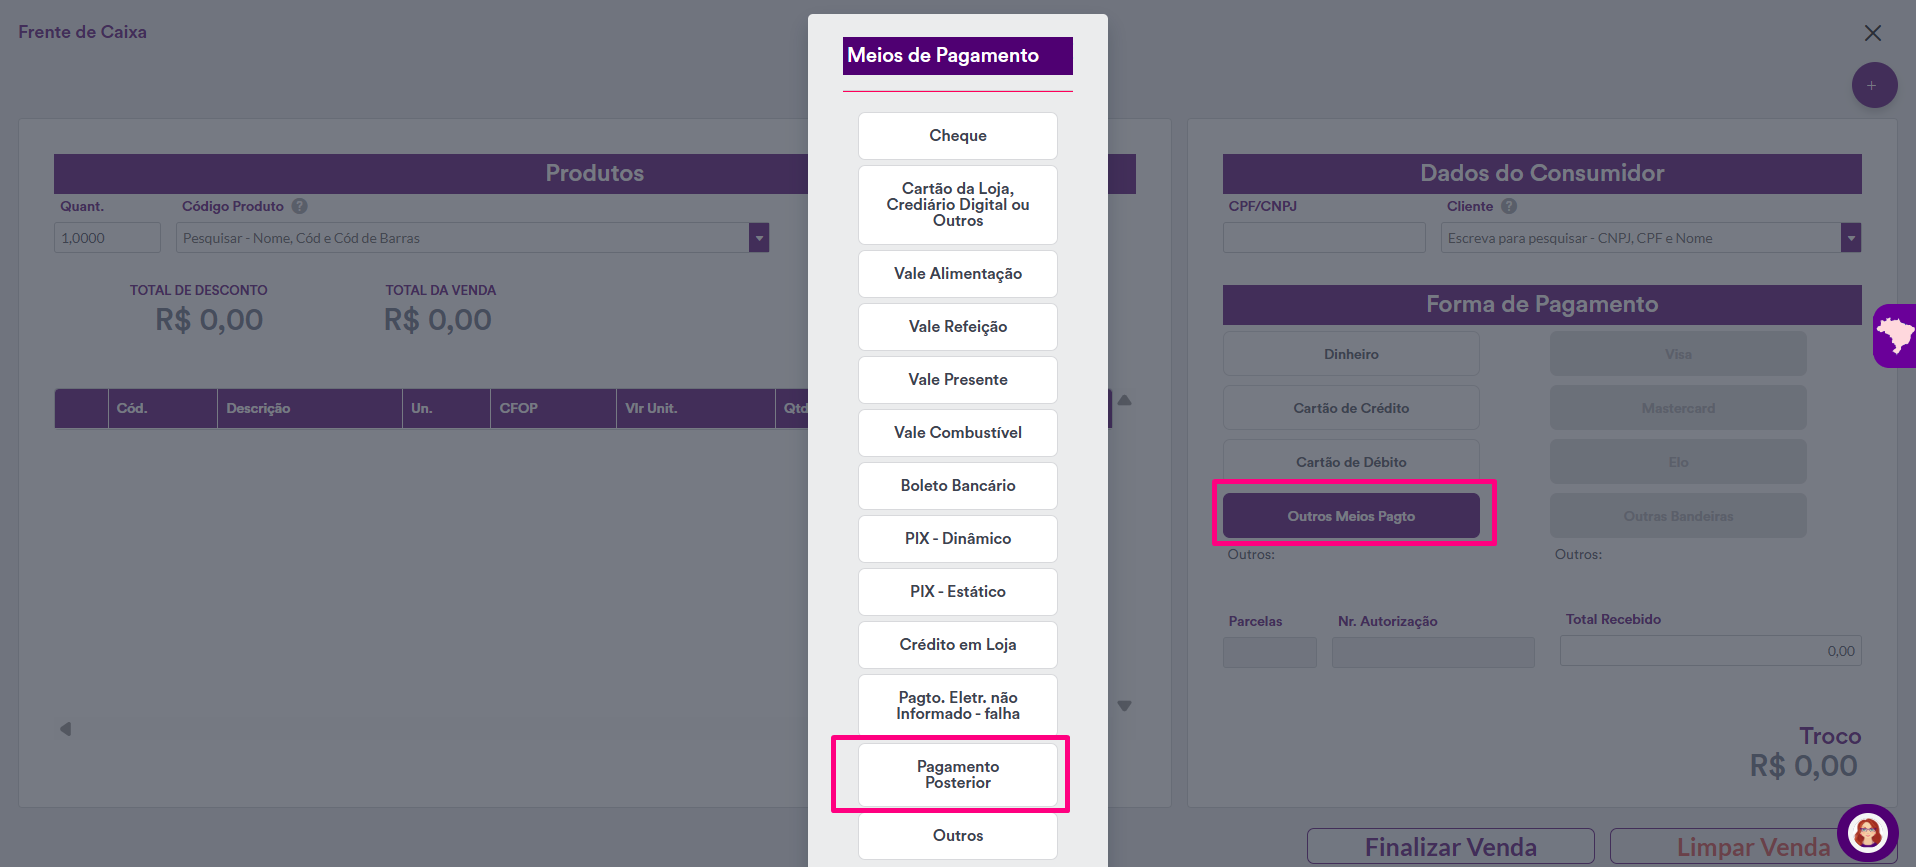Click the help icon beside Código Produto
The width and height of the screenshot is (1916, 867).
click(299, 206)
